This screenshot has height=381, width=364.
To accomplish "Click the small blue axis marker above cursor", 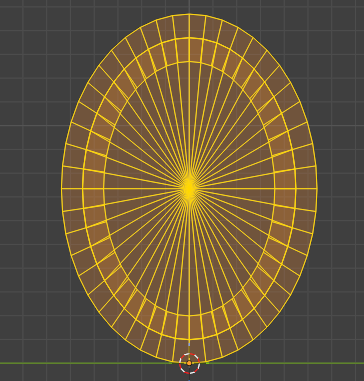I will click(x=189, y=344).
